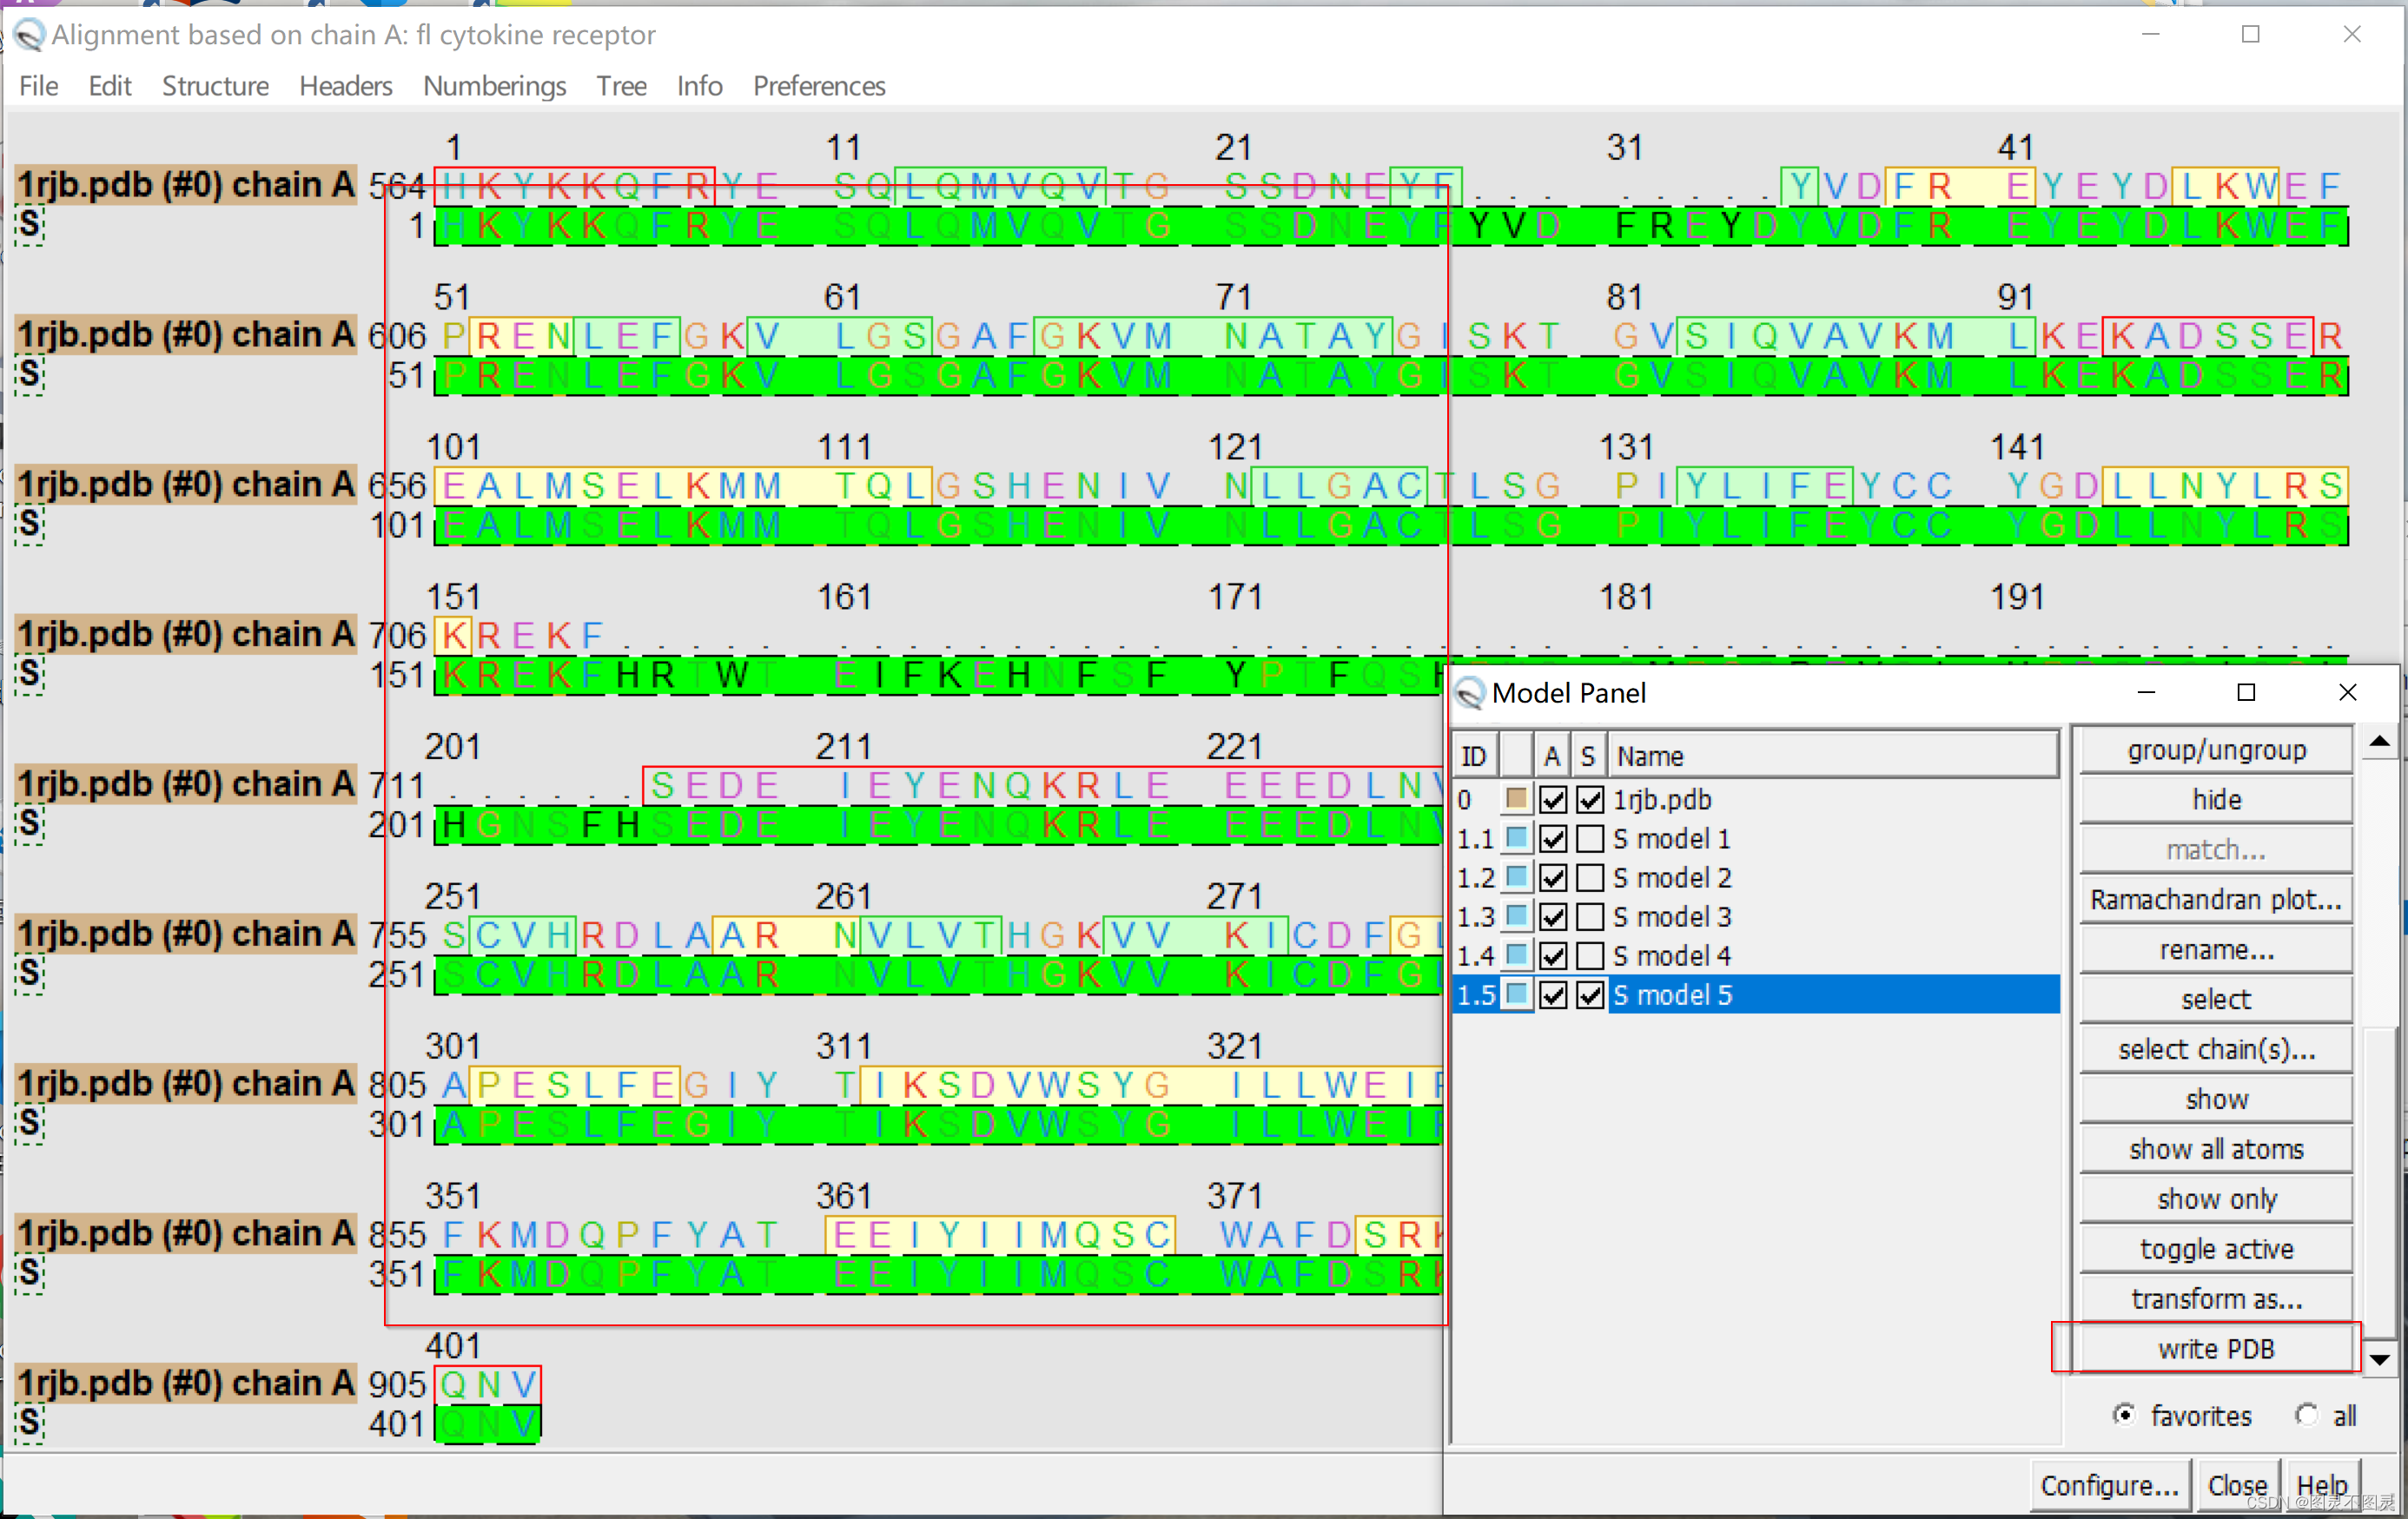Click the Ramachandran plot... button
This screenshot has height=1519, width=2408.
pyautogui.click(x=2215, y=899)
